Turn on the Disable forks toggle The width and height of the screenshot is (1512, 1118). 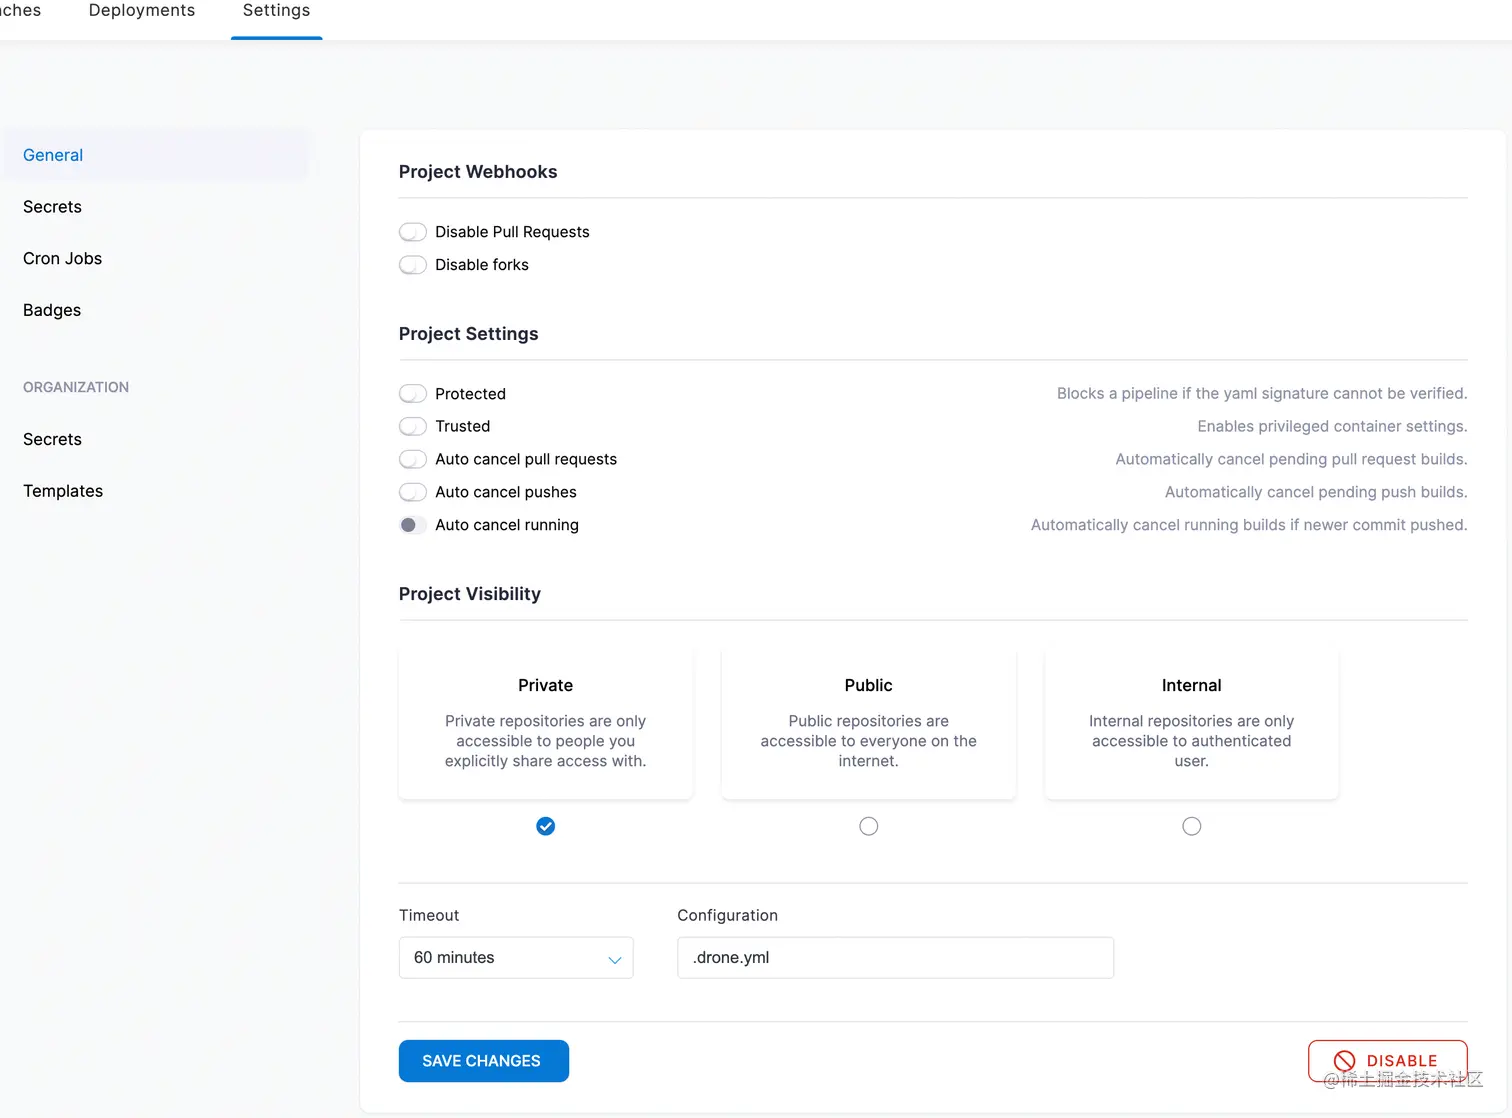pyautogui.click(x=413, y=264)
